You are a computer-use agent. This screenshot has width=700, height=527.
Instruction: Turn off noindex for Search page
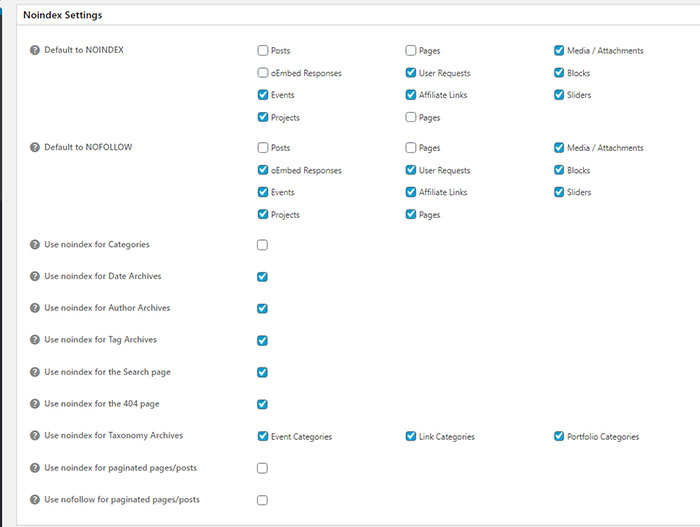262,373
